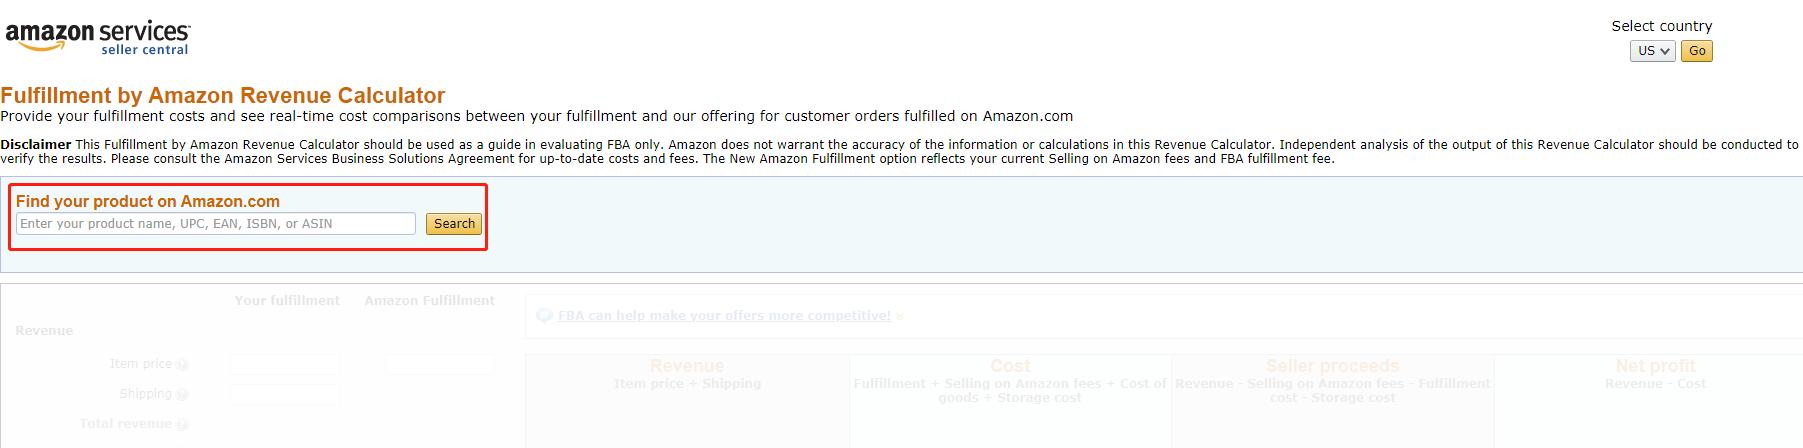The width and height of the screenshot is (1803, 448).
Task: Click the help icon next to Shipping
Action: pos(182,395)
